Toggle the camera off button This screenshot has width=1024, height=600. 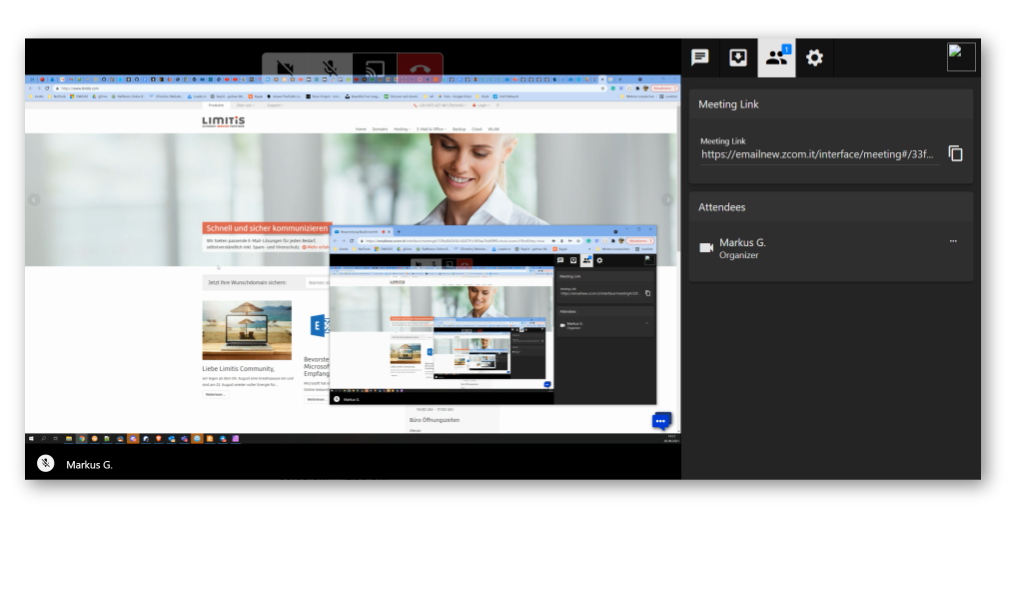coord(285,69)
